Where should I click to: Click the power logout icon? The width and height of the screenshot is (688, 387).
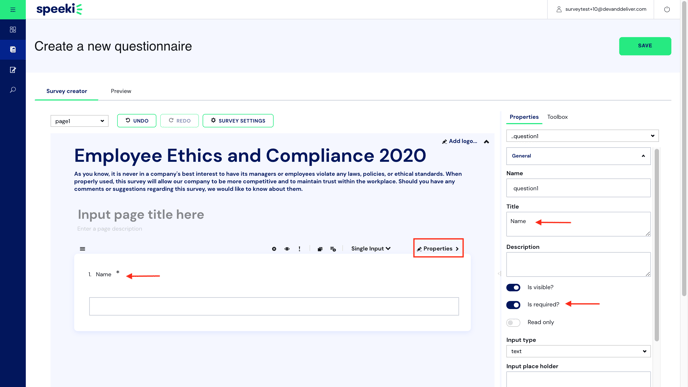coord(666,9)
